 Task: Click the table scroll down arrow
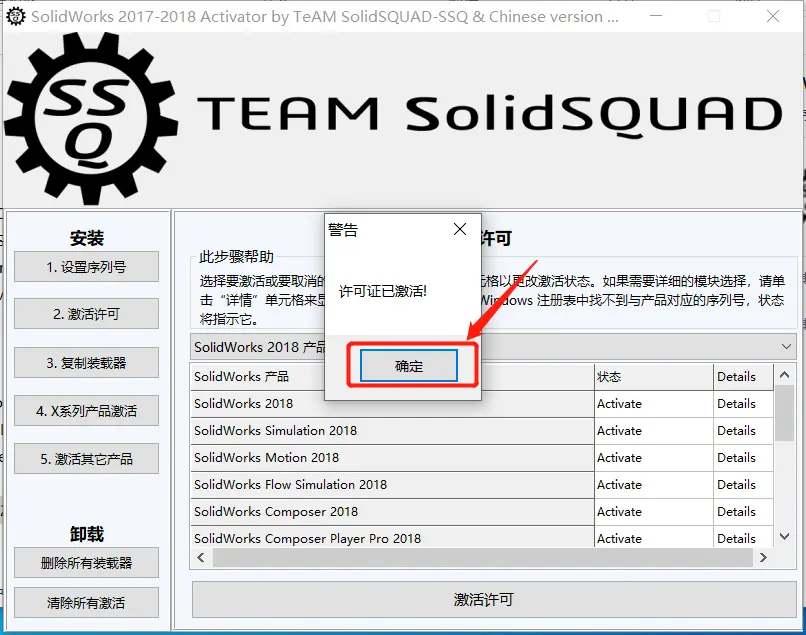point(784,536)
